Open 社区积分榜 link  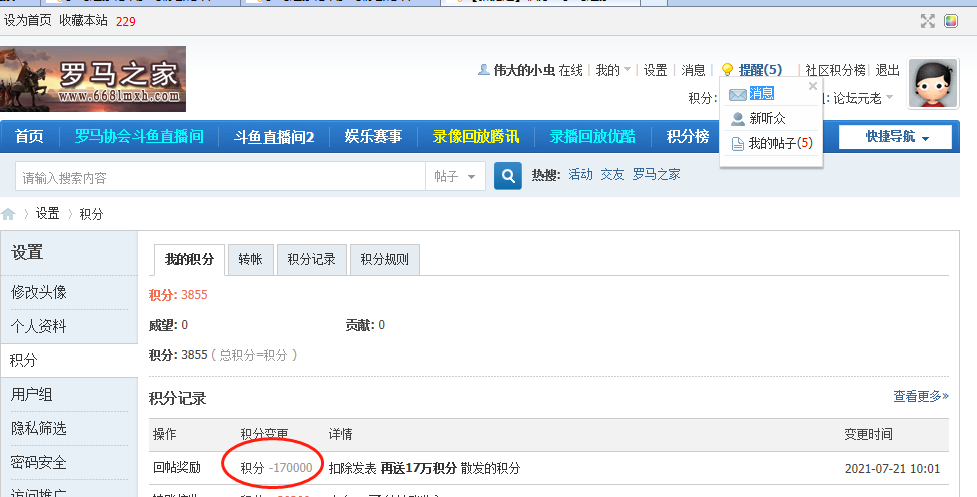pos(836,70)
